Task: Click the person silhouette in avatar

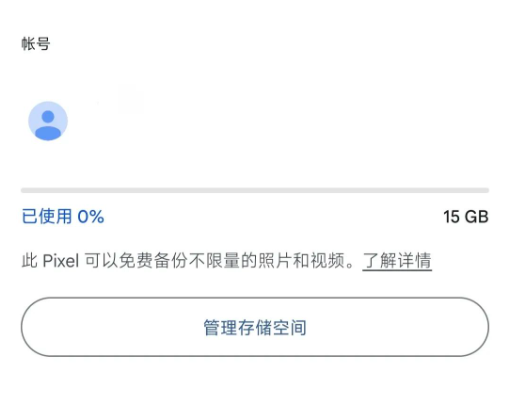Action: [48, 125]
